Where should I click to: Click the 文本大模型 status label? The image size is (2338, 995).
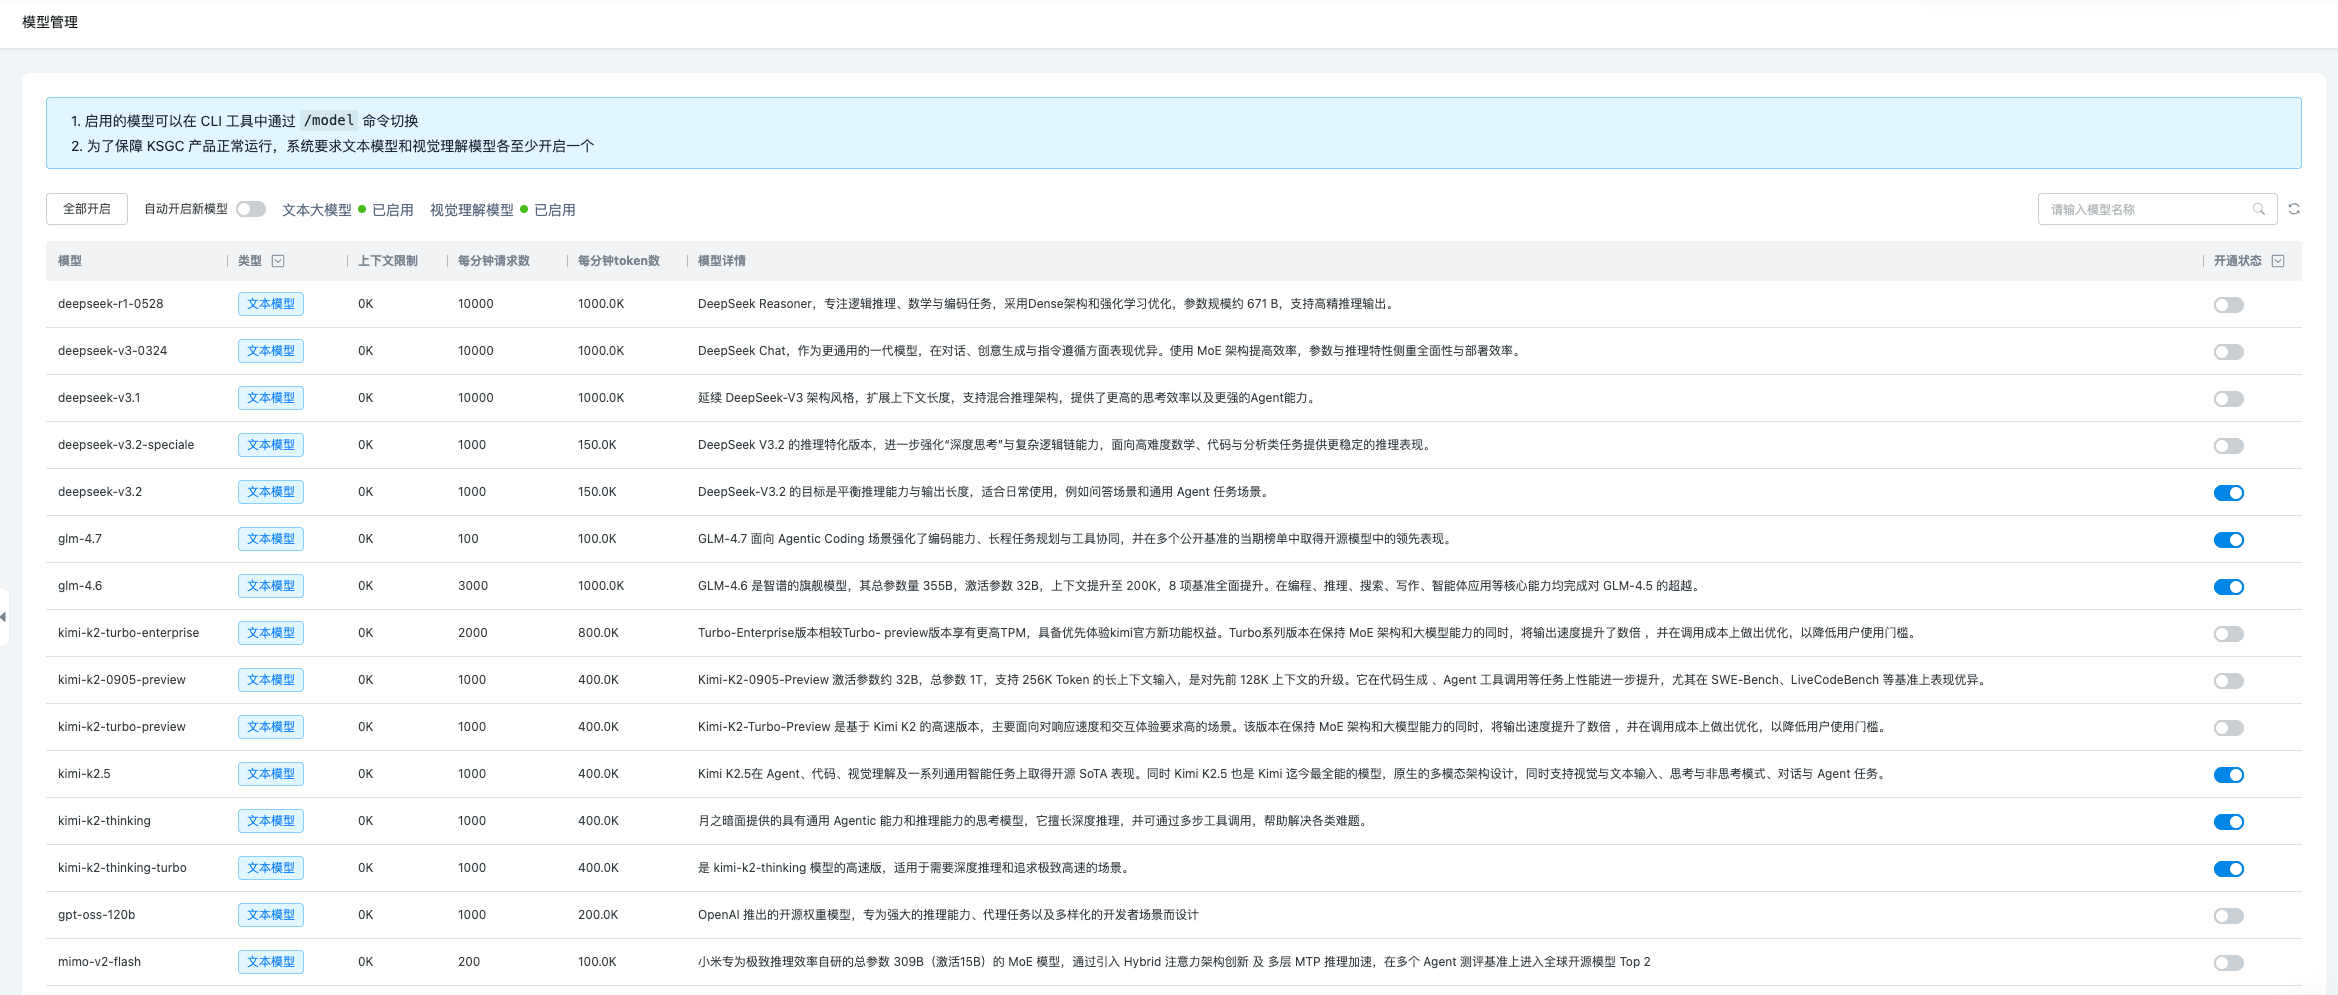[x=317, y=210]
